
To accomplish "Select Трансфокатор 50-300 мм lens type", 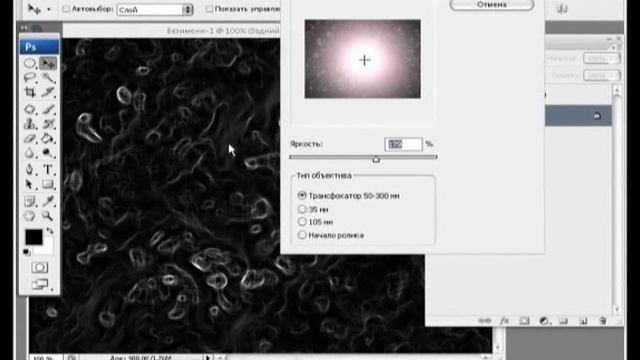I will [302, 196].
